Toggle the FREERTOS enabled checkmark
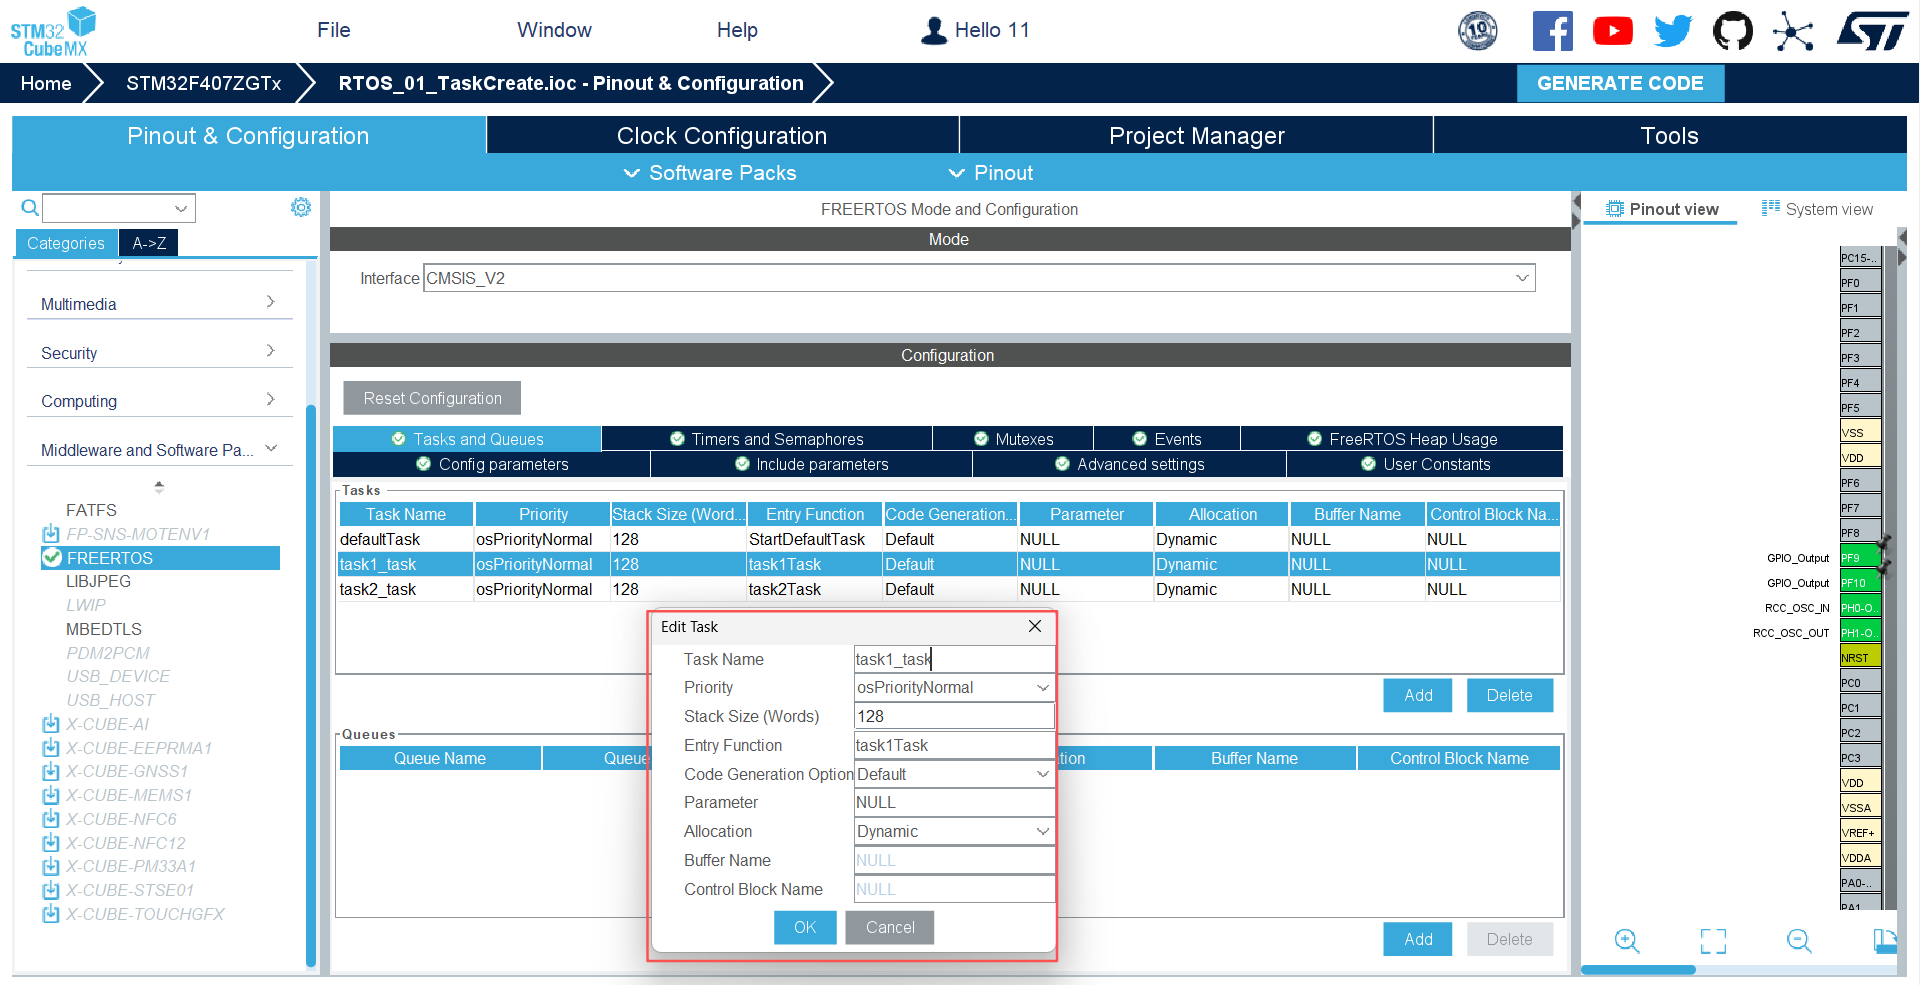The image size is (1920, 985). [x=53, y=558]
